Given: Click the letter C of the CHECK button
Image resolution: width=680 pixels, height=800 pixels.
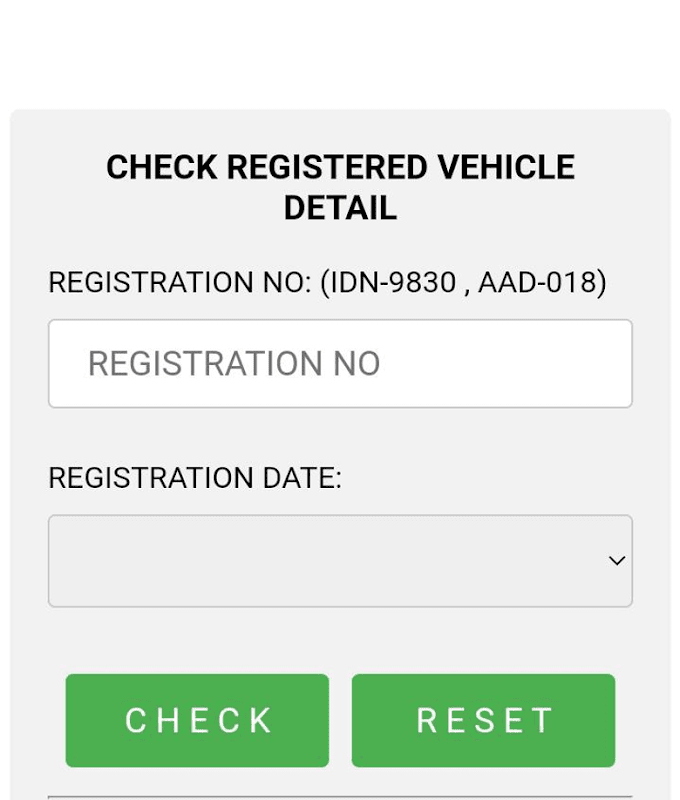Looking at the screenshot, I should [x=135, y=720].
